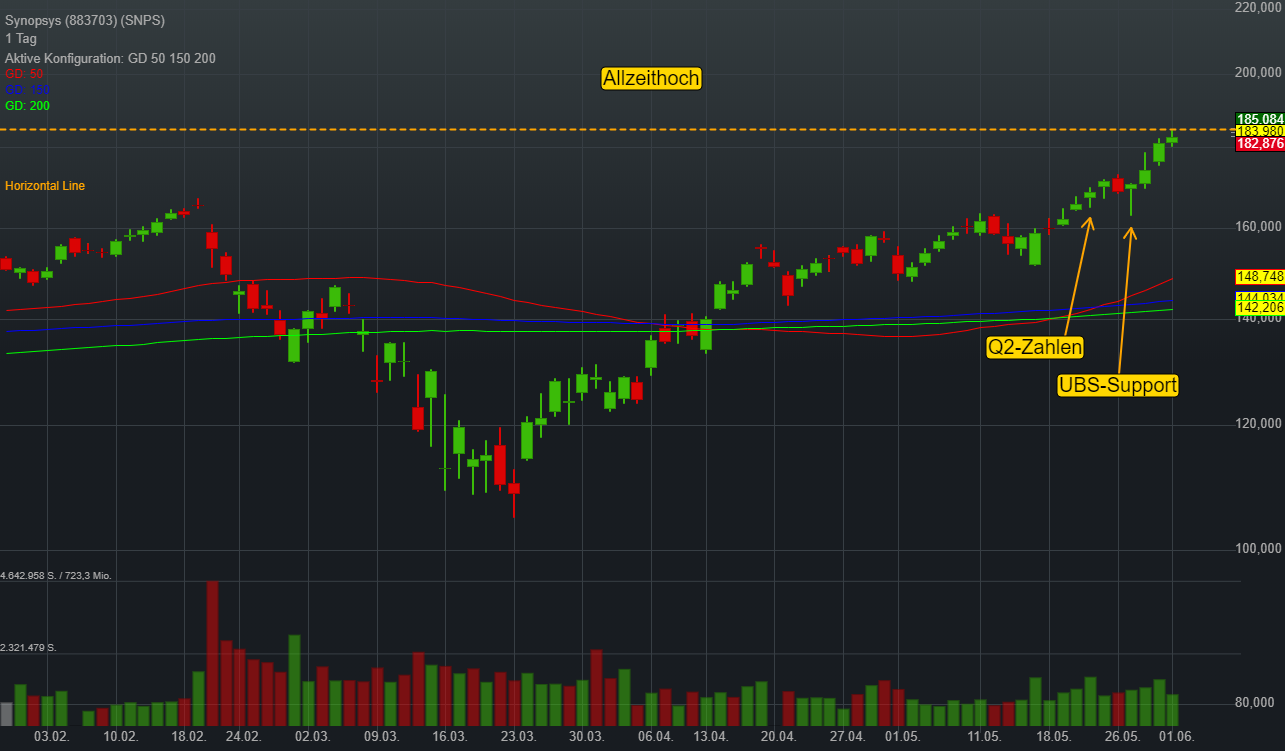Click the Q2-Zahlen annotation label
Image resolution: width=1285 pixels, height=751 pixels.
pyautogui.click(x=1035, y=347)
